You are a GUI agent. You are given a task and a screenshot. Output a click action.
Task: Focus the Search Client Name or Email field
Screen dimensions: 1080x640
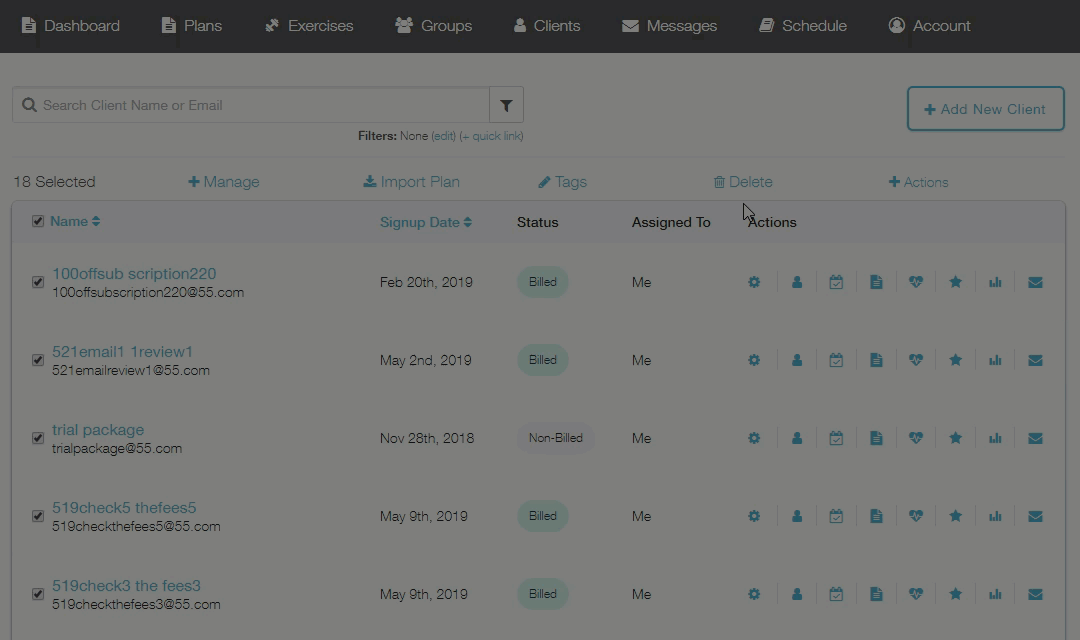pyautogui.click(x=260, y=105)
